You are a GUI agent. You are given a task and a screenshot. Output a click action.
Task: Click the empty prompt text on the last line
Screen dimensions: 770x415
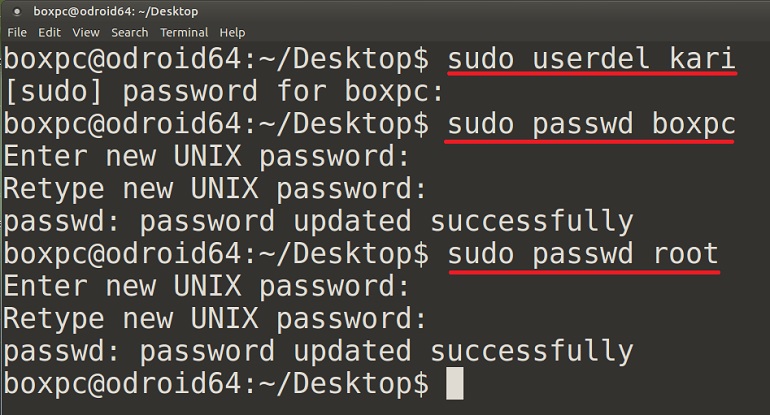216,384
